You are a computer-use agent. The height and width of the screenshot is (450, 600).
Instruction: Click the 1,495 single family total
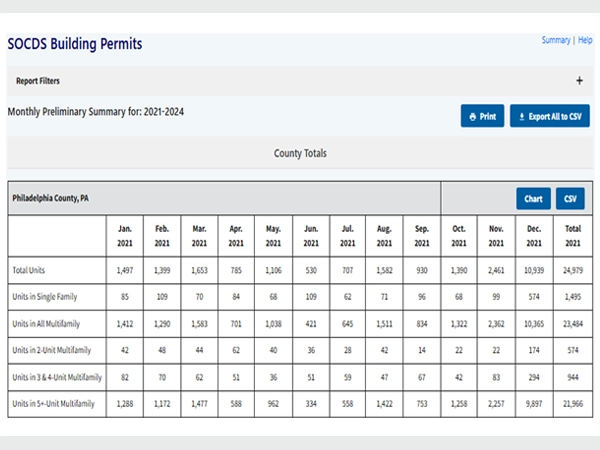(573, 297)
